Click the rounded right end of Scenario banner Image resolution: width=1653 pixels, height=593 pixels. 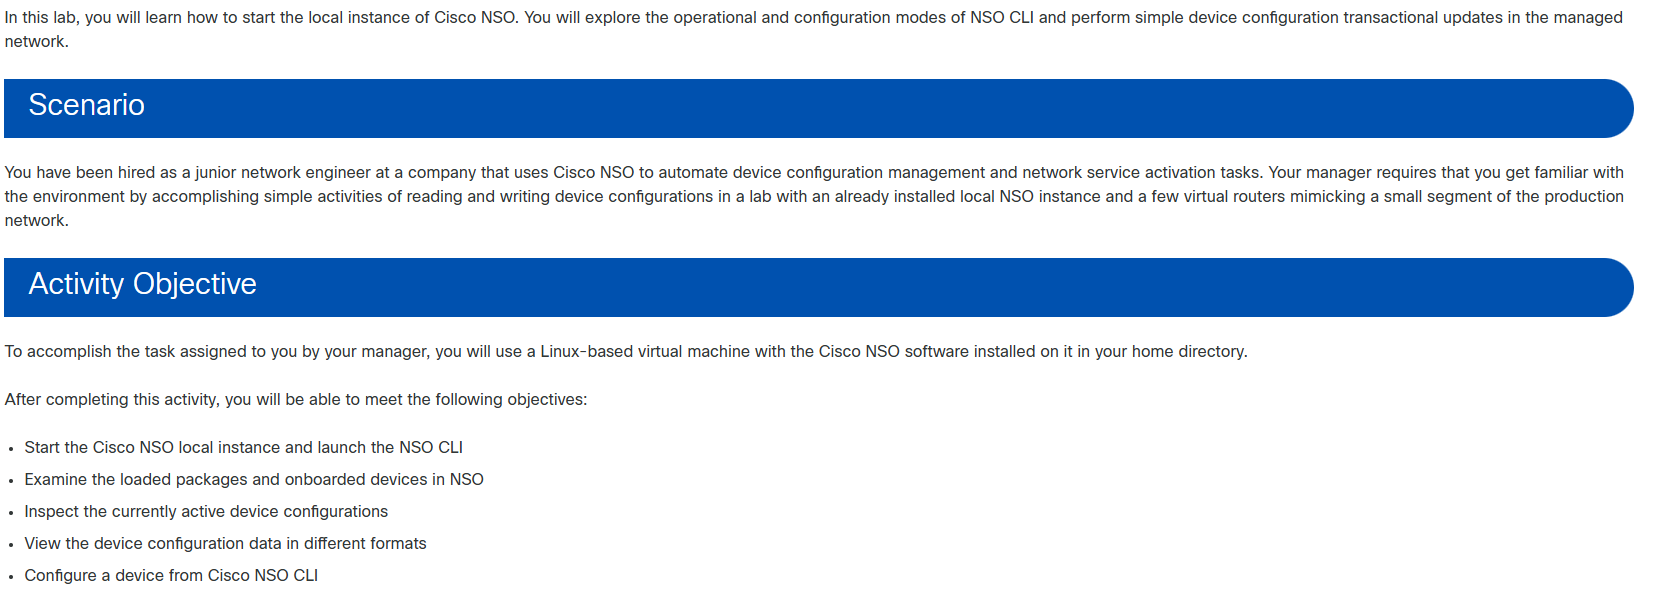tap(1612, 108)
